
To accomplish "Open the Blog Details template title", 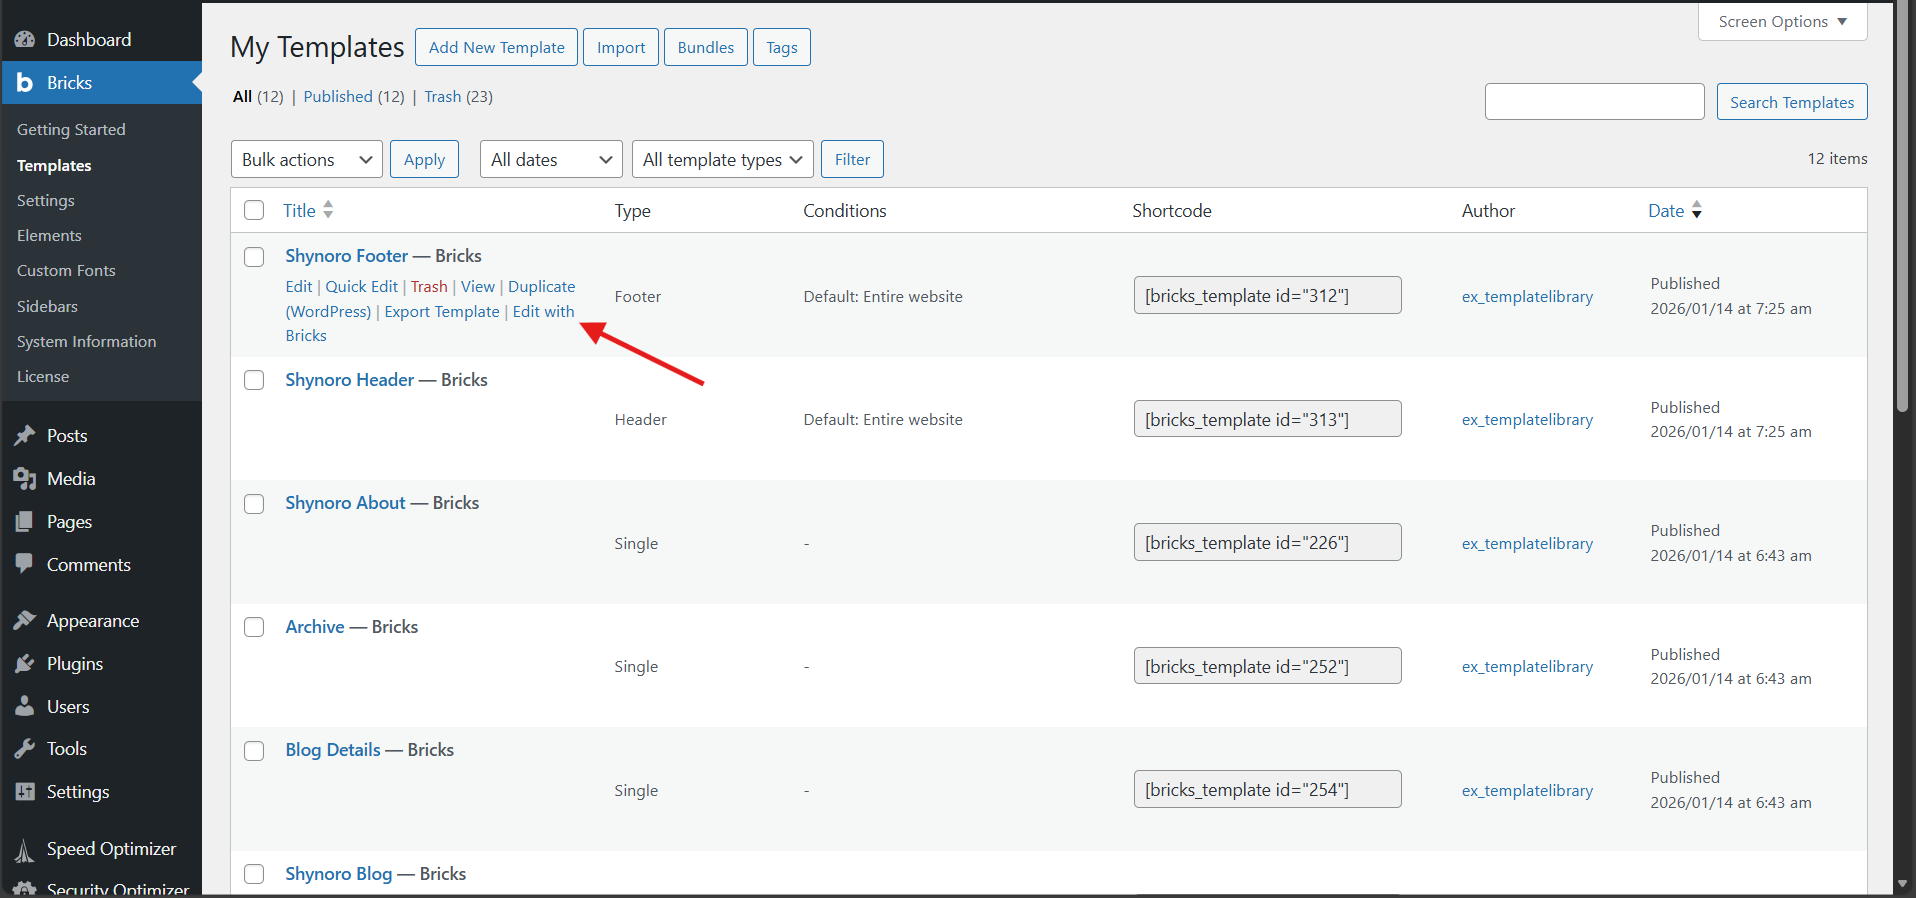I will [333, 750].
